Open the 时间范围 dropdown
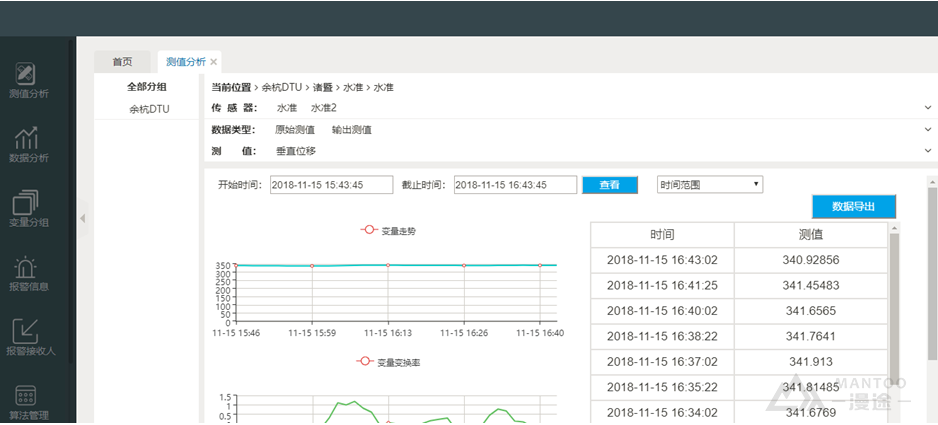This screenshot has width=938, height=425. point(710,185)
